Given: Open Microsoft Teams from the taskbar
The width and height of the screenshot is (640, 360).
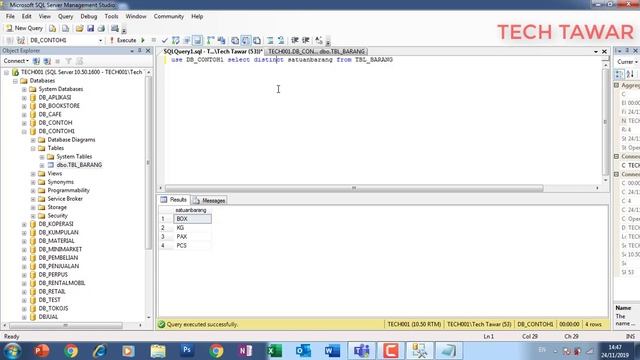Looking at the screenshot, I should (x=361, y=351).
